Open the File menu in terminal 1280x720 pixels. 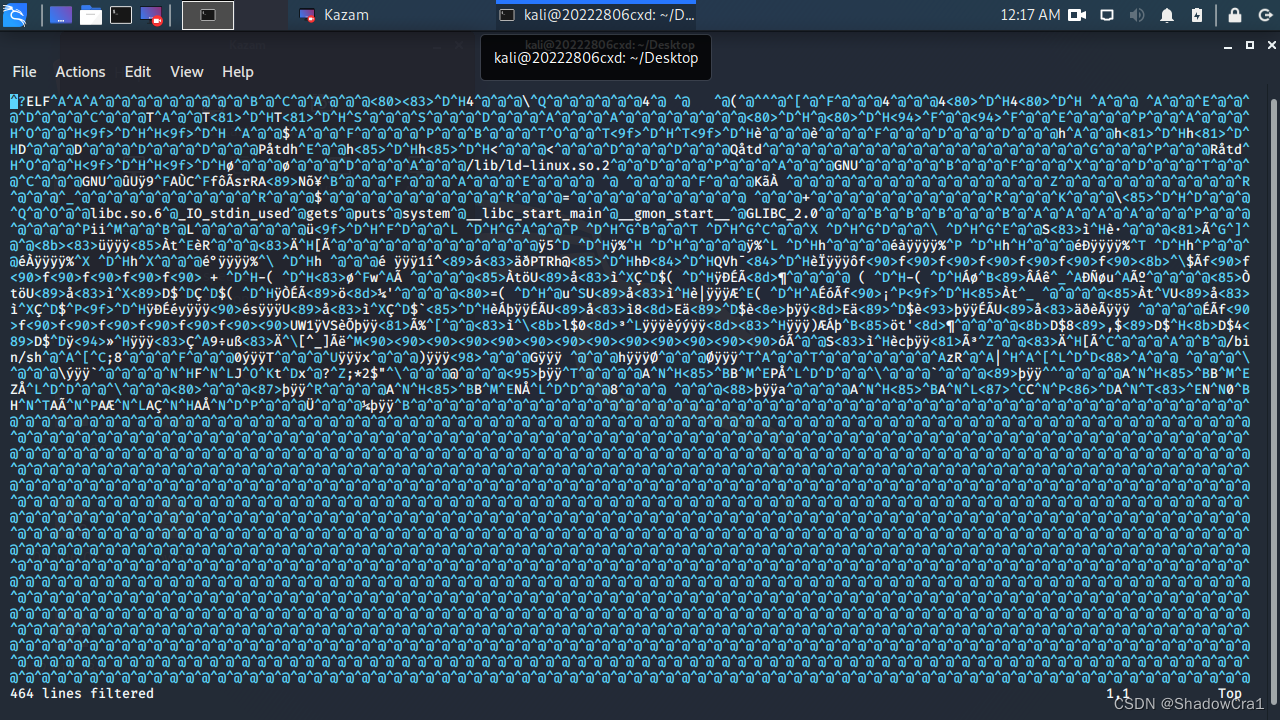click(24, 71)
